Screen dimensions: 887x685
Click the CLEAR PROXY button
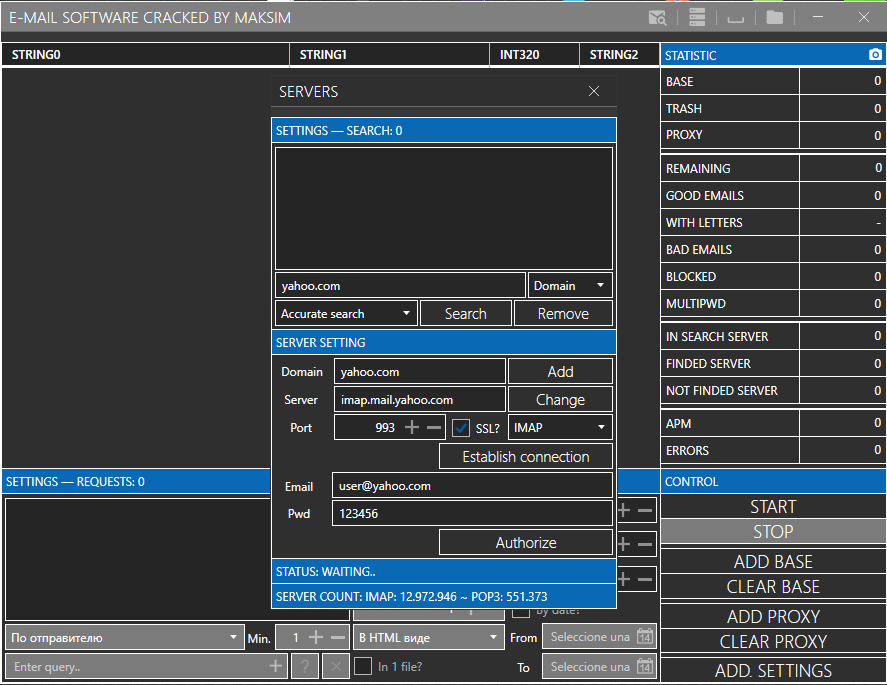click(773, 641)
